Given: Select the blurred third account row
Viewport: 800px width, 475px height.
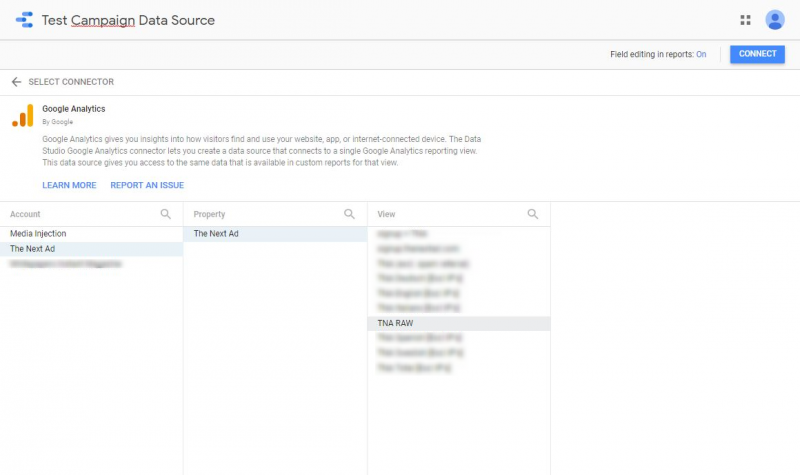Looking at the screenshot, I should [91, 264].
